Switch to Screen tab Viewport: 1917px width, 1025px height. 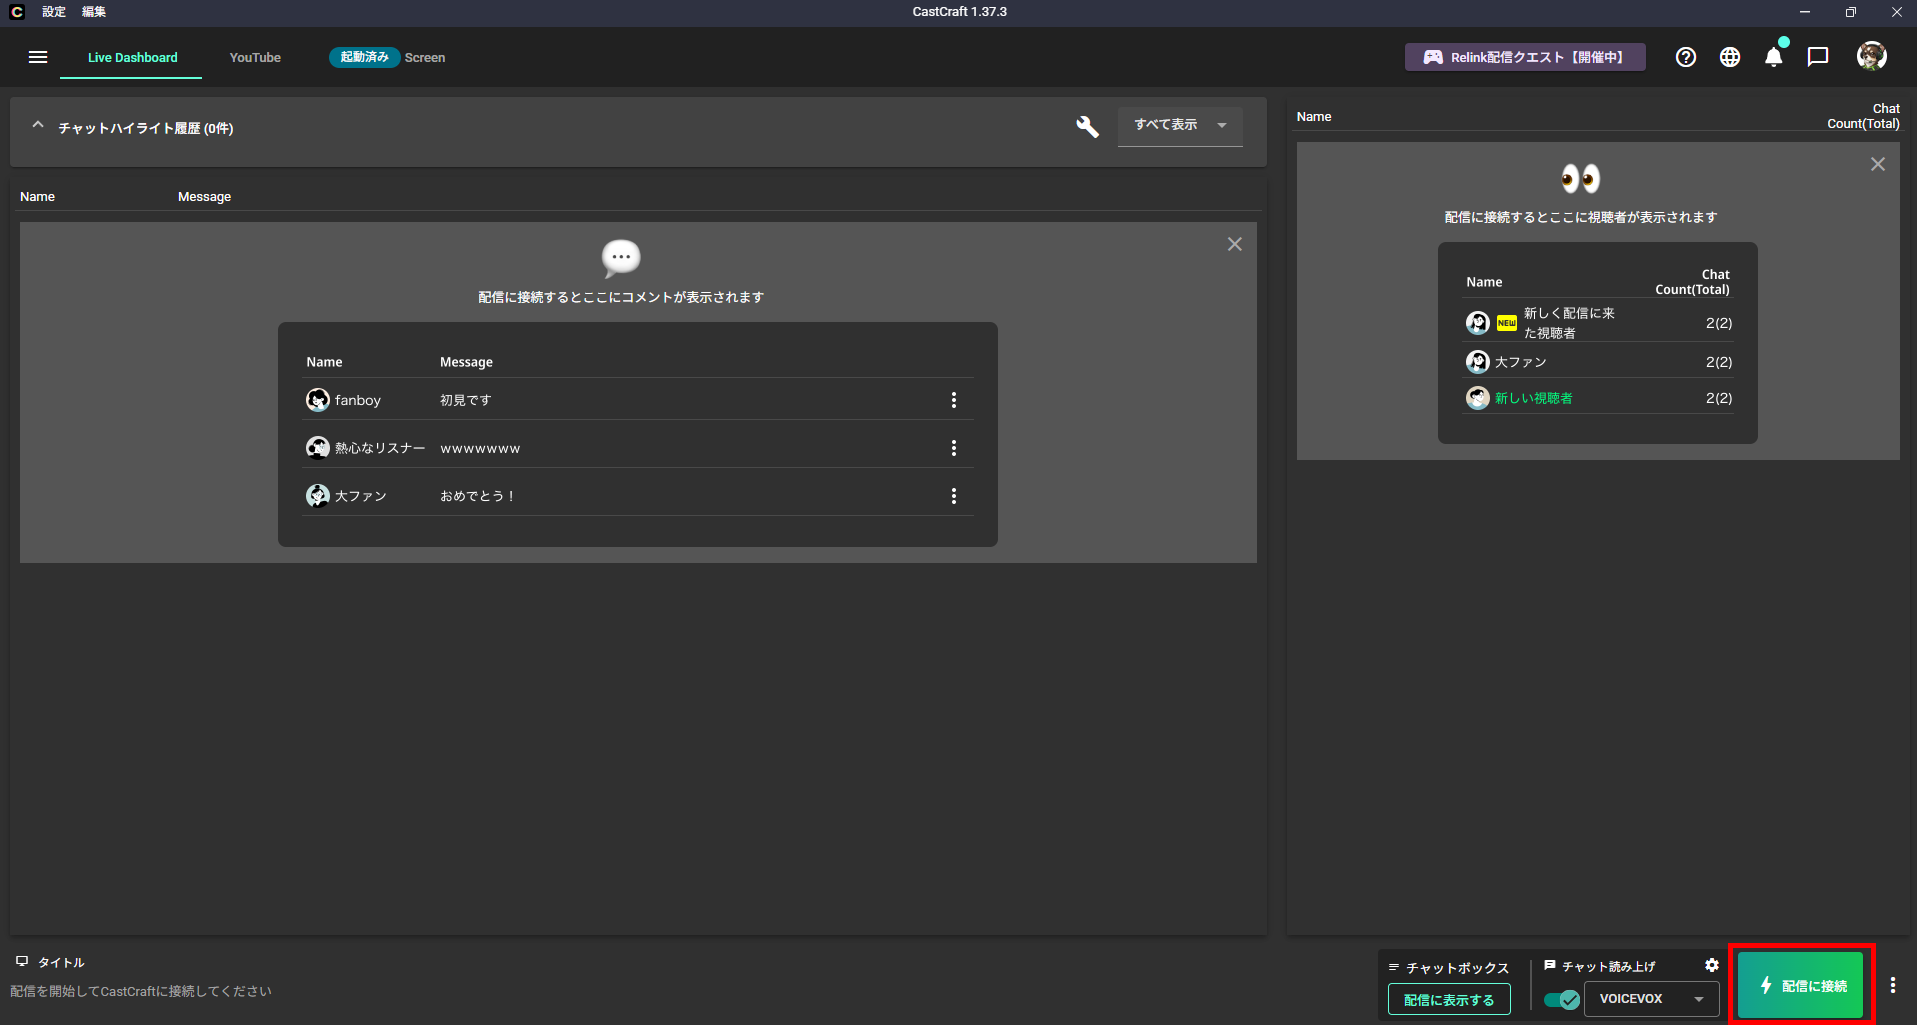click(x=425, y=57)
